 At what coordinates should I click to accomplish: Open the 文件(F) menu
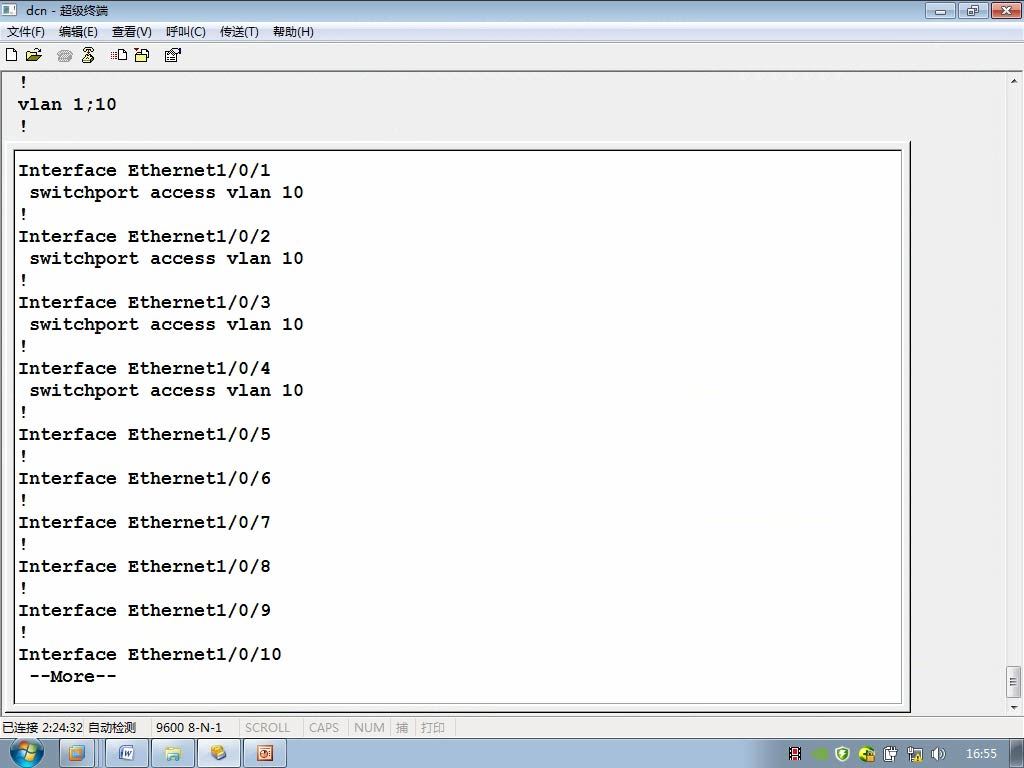tap(25, 31)
